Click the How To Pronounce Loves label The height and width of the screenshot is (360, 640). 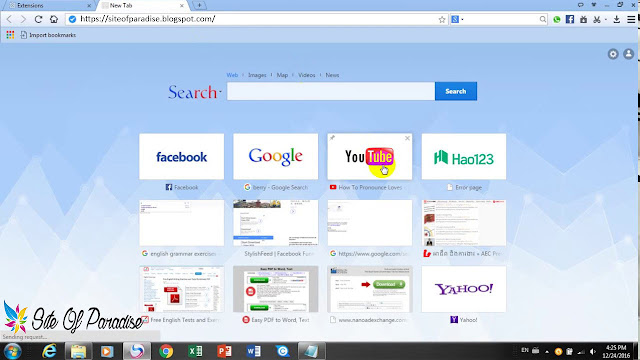pos(370,187)
